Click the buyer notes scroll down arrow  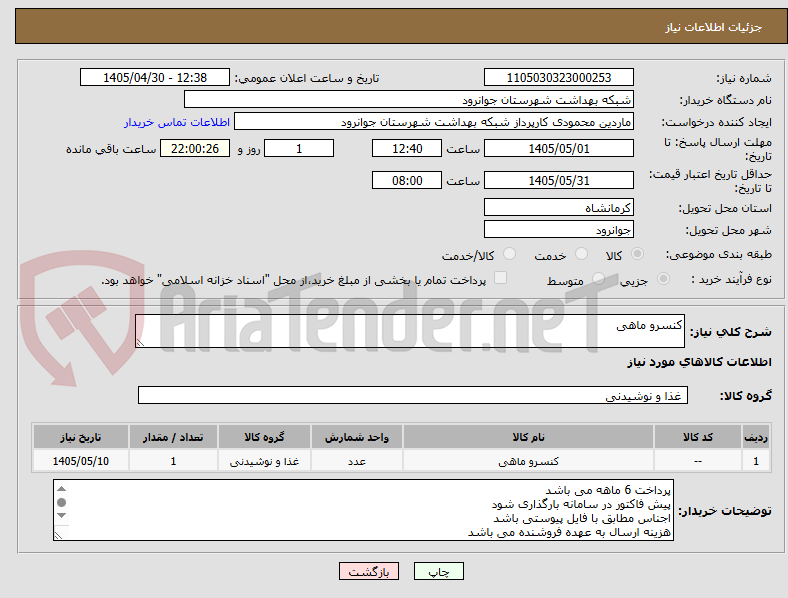61,515
